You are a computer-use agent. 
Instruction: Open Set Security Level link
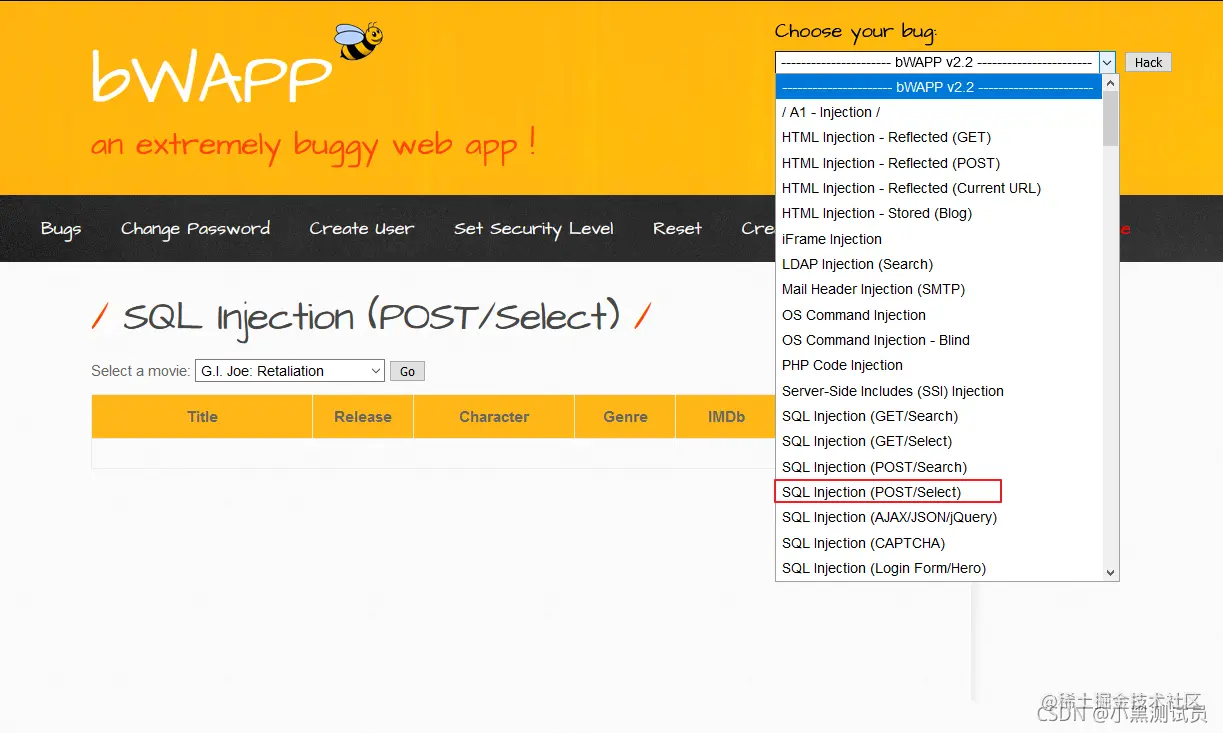pyautogui.click(x=534, y=229)
